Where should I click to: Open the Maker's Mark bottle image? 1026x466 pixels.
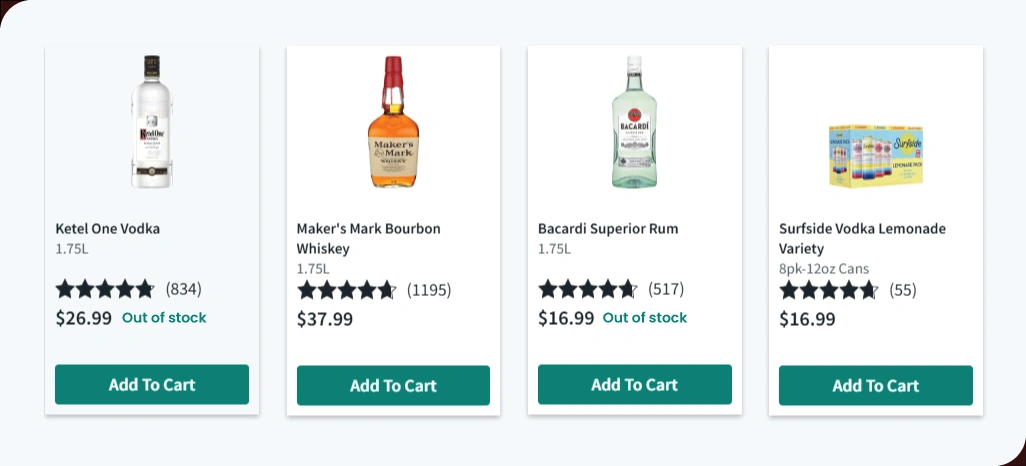click(x=393, y=122)
